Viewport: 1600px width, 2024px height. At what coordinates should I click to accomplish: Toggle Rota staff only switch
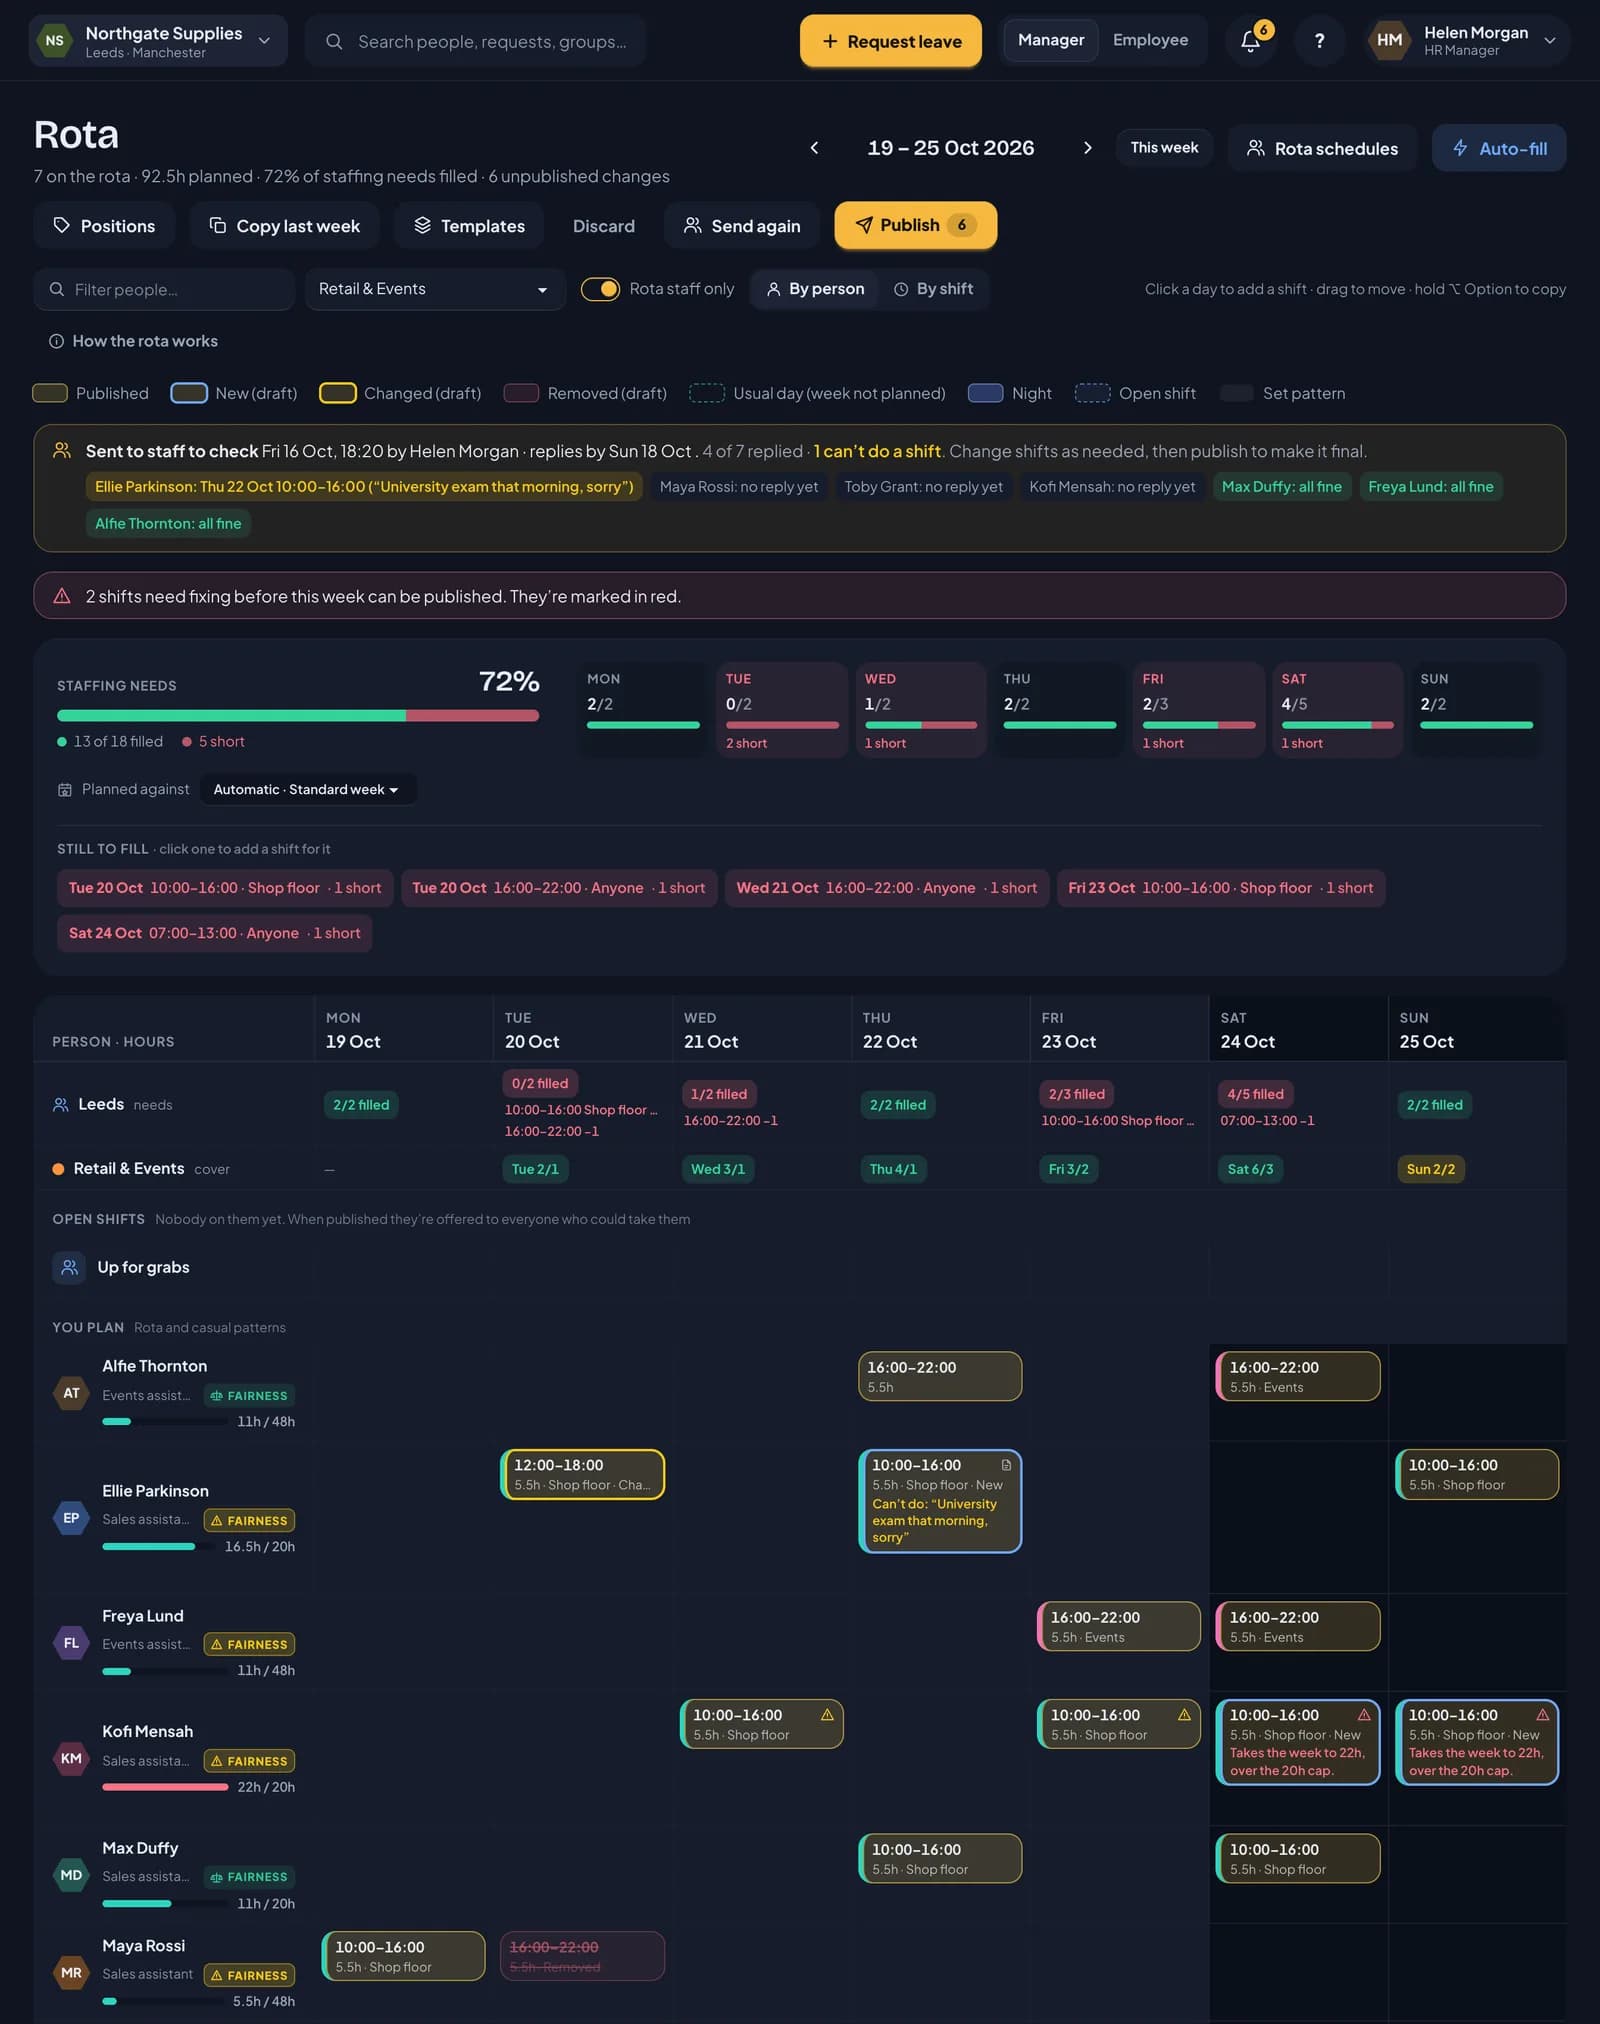point(600,289)
